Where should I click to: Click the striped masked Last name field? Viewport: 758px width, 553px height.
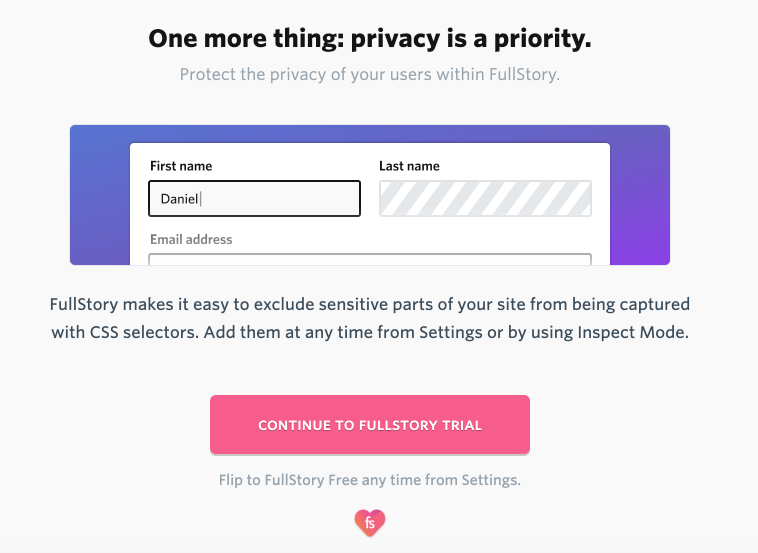[485, 198]
